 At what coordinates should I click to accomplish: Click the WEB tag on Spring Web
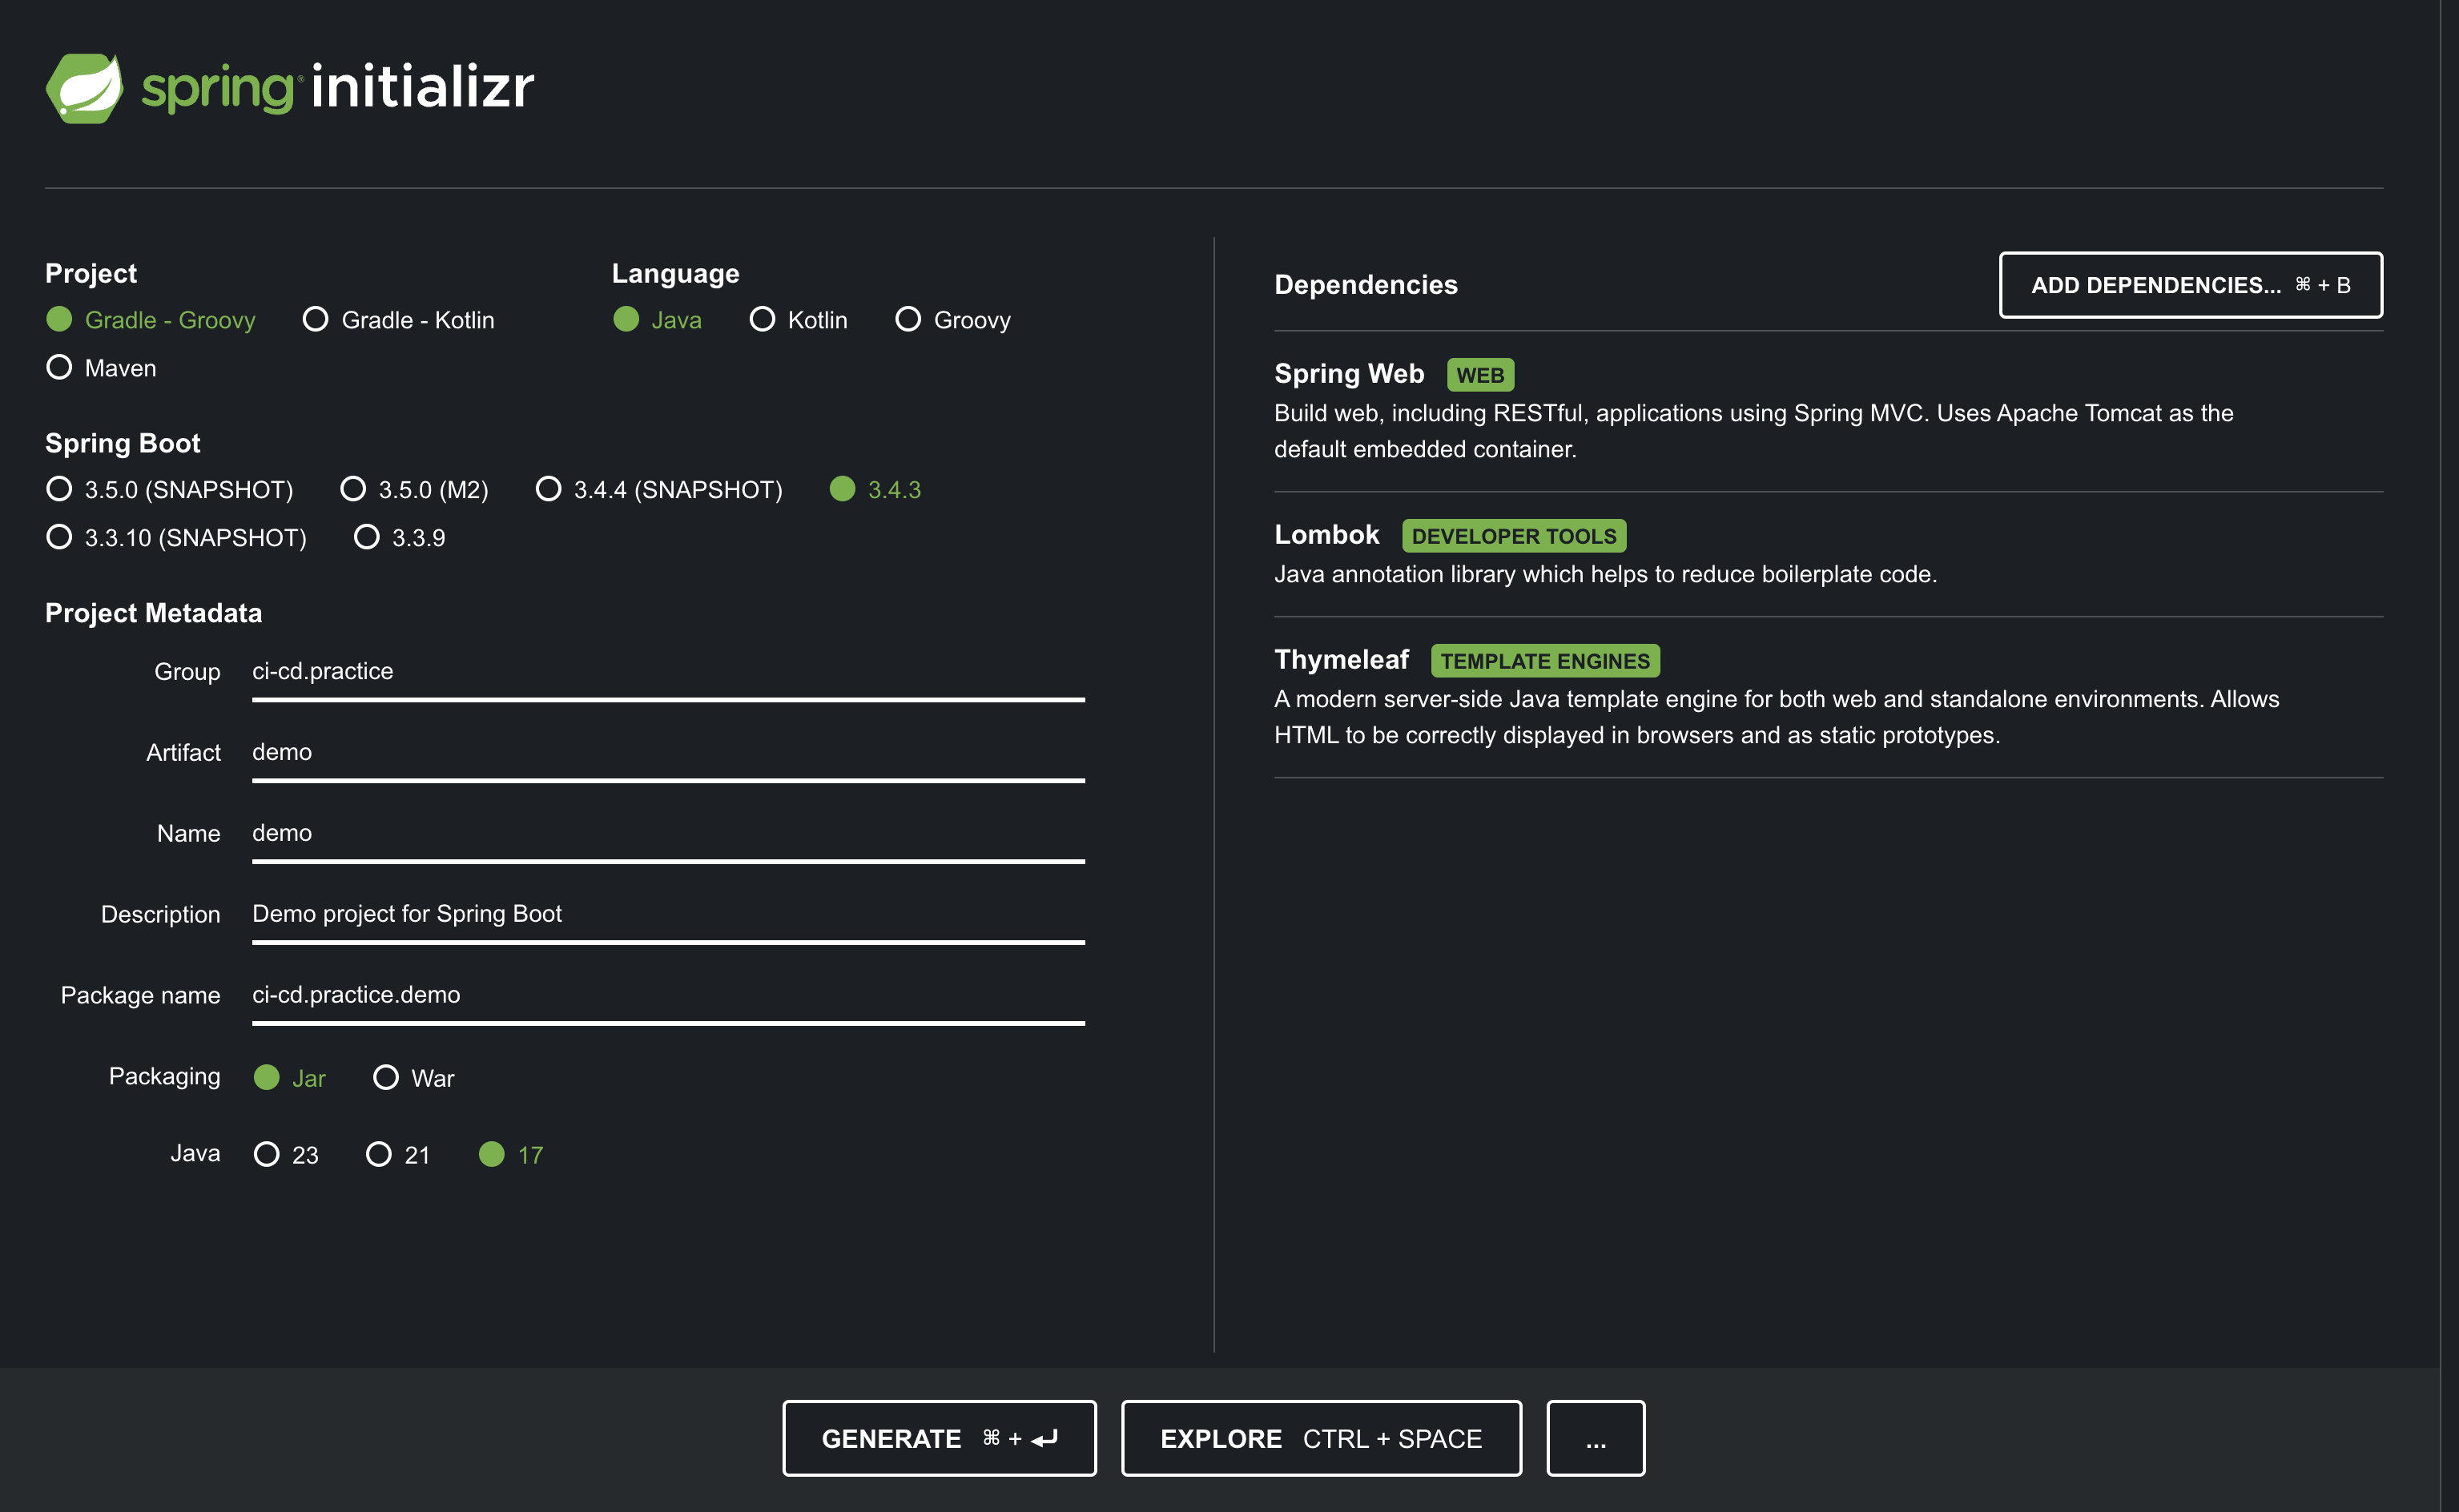pyautogui.click(x=1481, y=374)
